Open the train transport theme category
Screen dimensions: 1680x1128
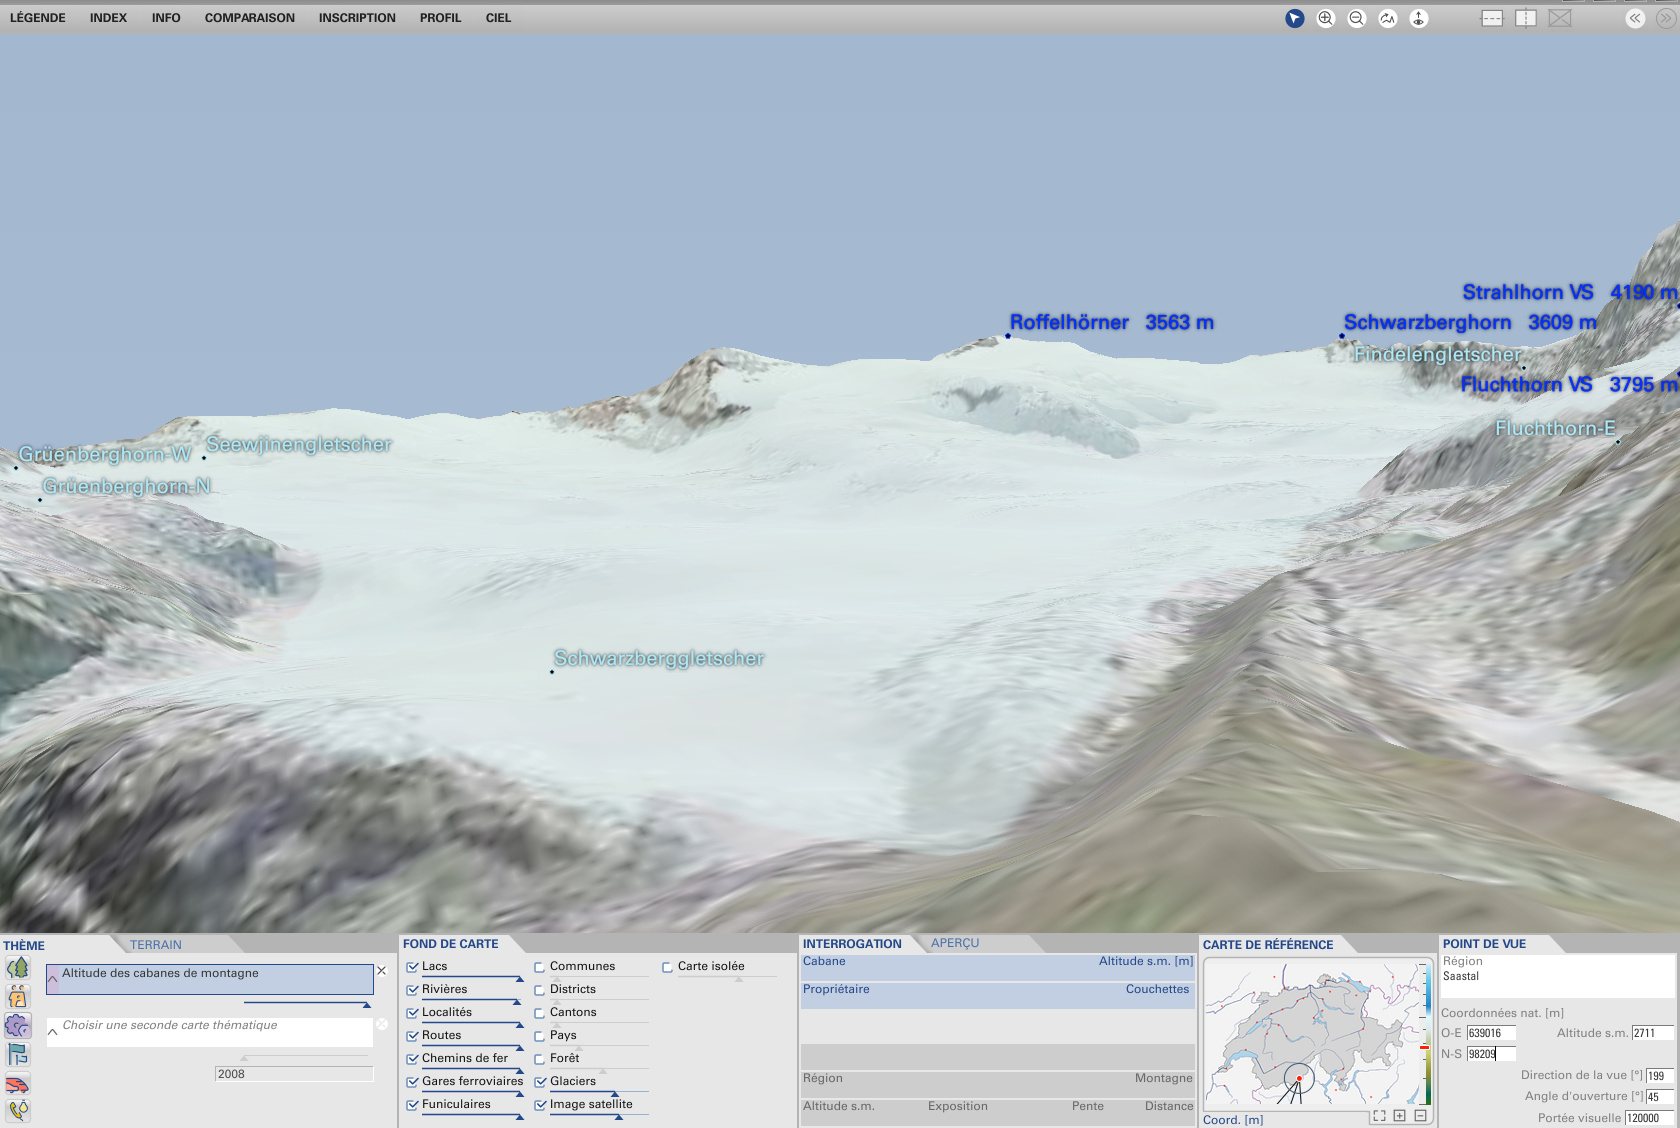point(18,1084)
